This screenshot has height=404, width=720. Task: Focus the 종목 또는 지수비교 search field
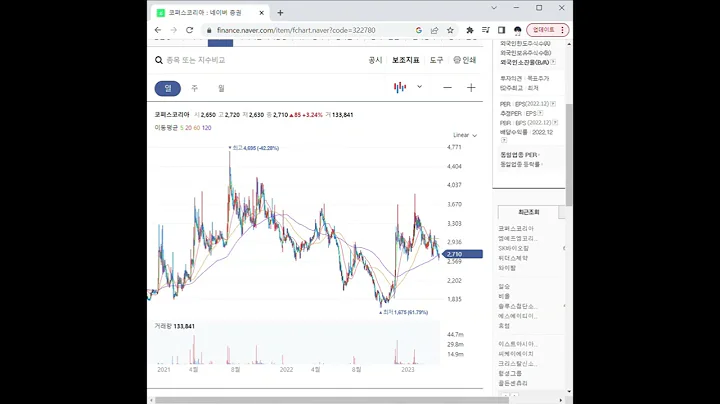click(x=196, y=60)
